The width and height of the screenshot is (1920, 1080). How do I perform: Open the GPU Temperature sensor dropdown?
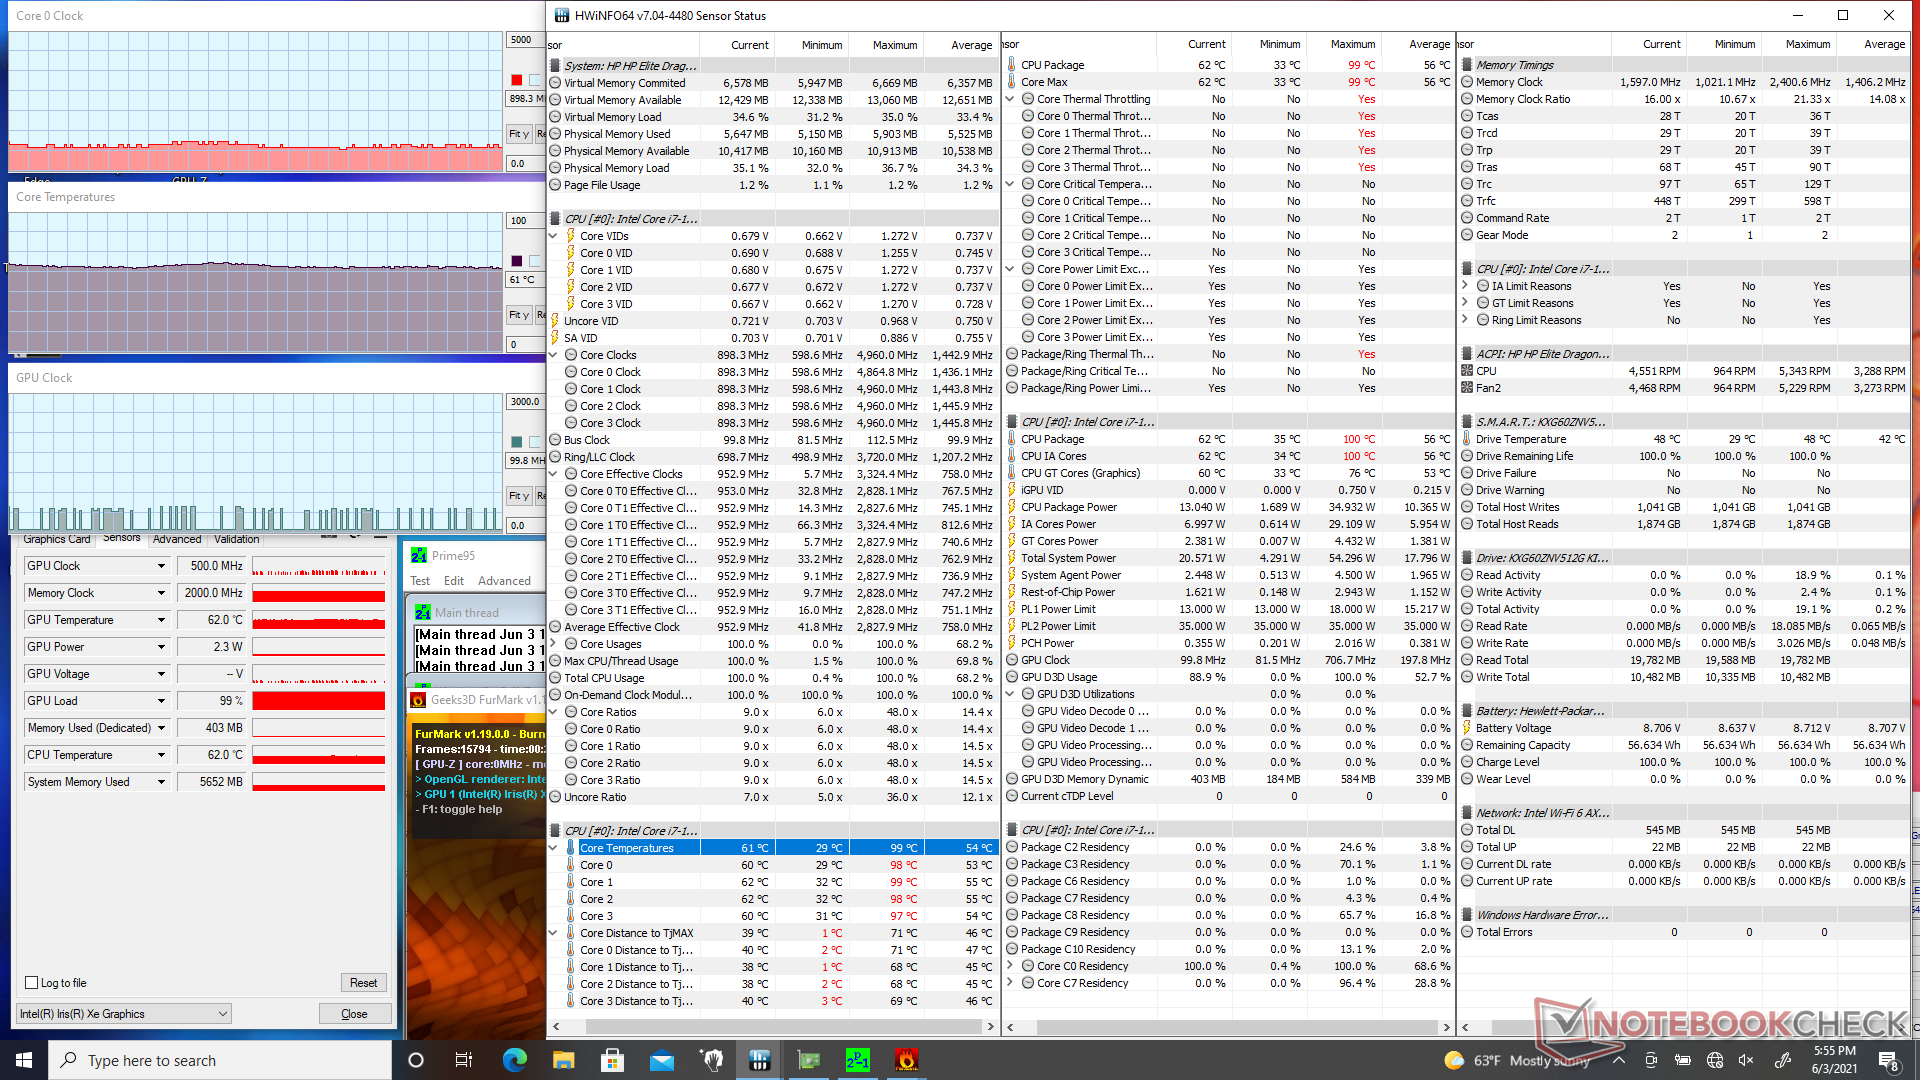click(x=161, y=620)
